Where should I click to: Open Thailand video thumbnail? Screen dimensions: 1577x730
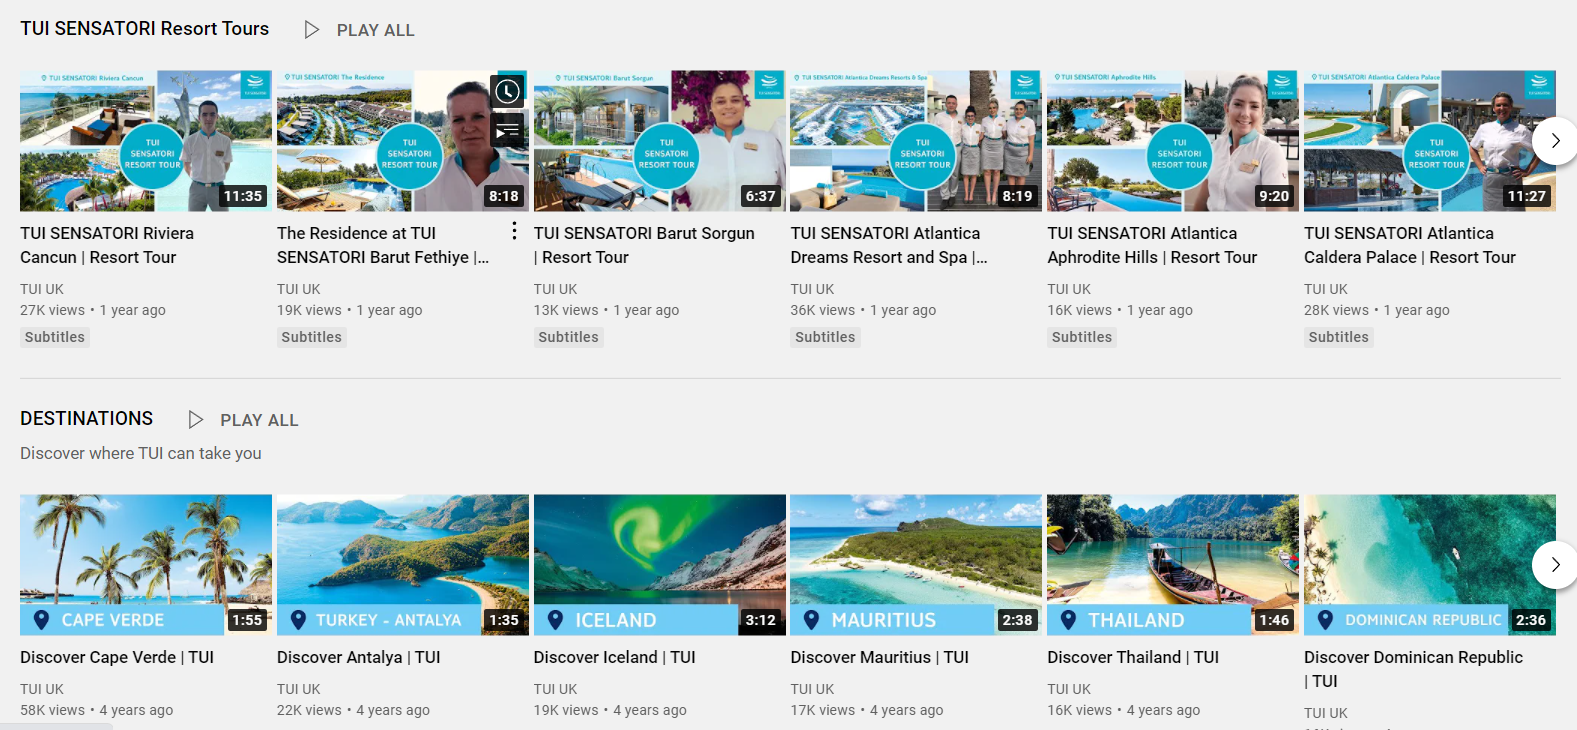[x=1173, y=565]
